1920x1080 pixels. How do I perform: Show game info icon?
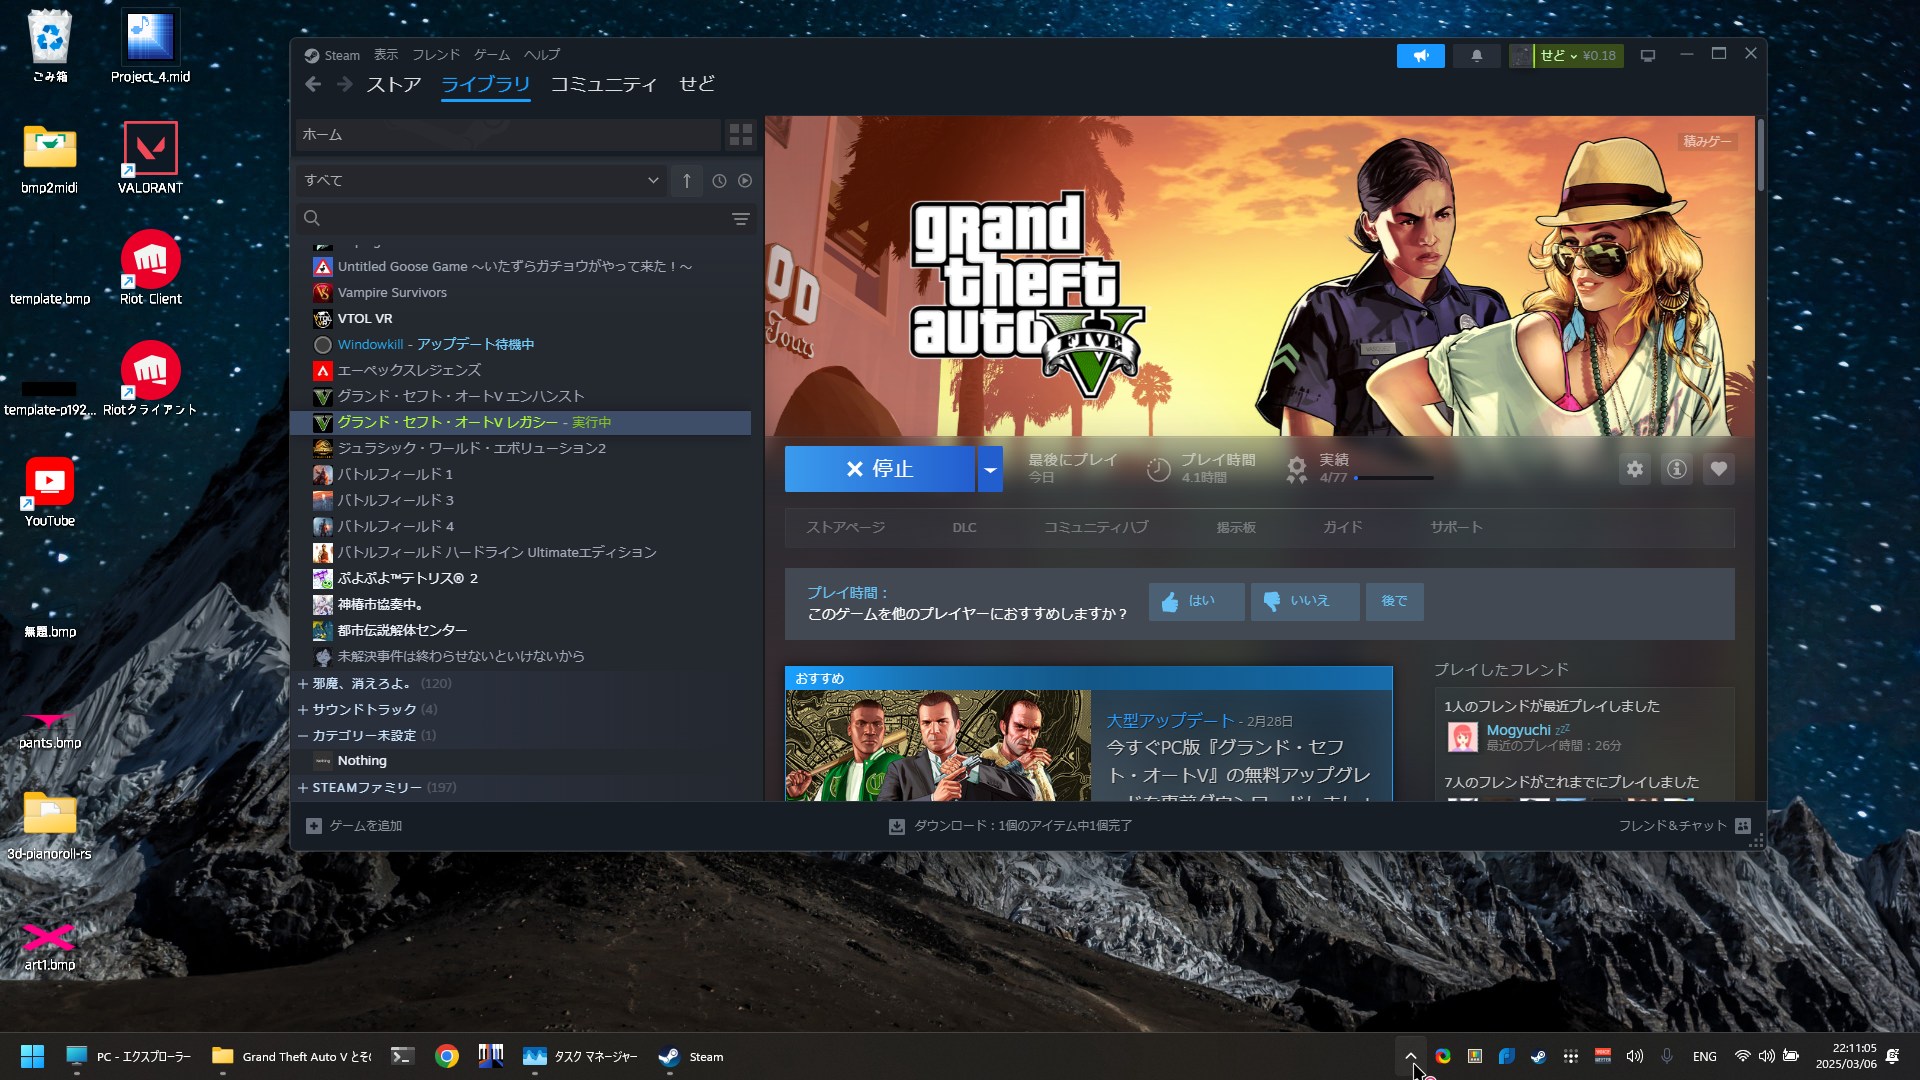[1676, 469]
